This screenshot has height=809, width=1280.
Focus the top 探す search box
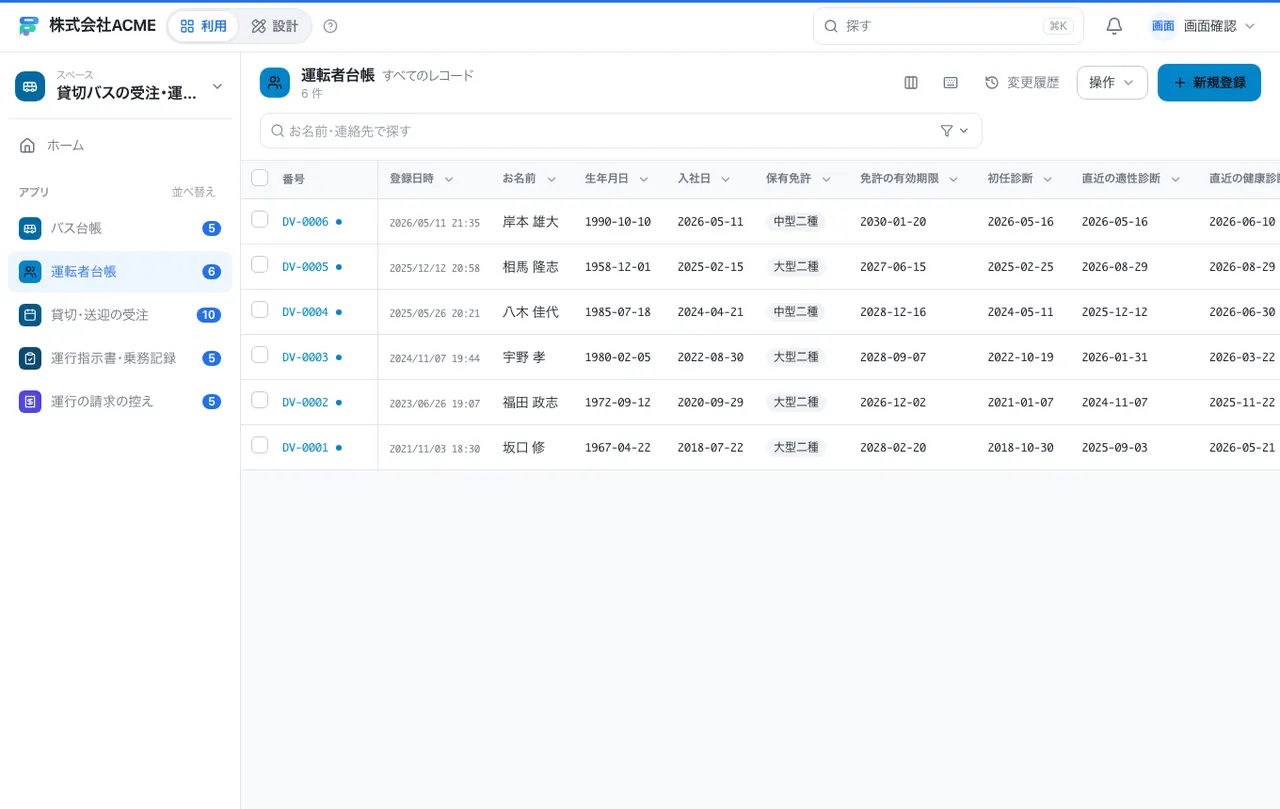pyautogui.click(x=948, y=26)
